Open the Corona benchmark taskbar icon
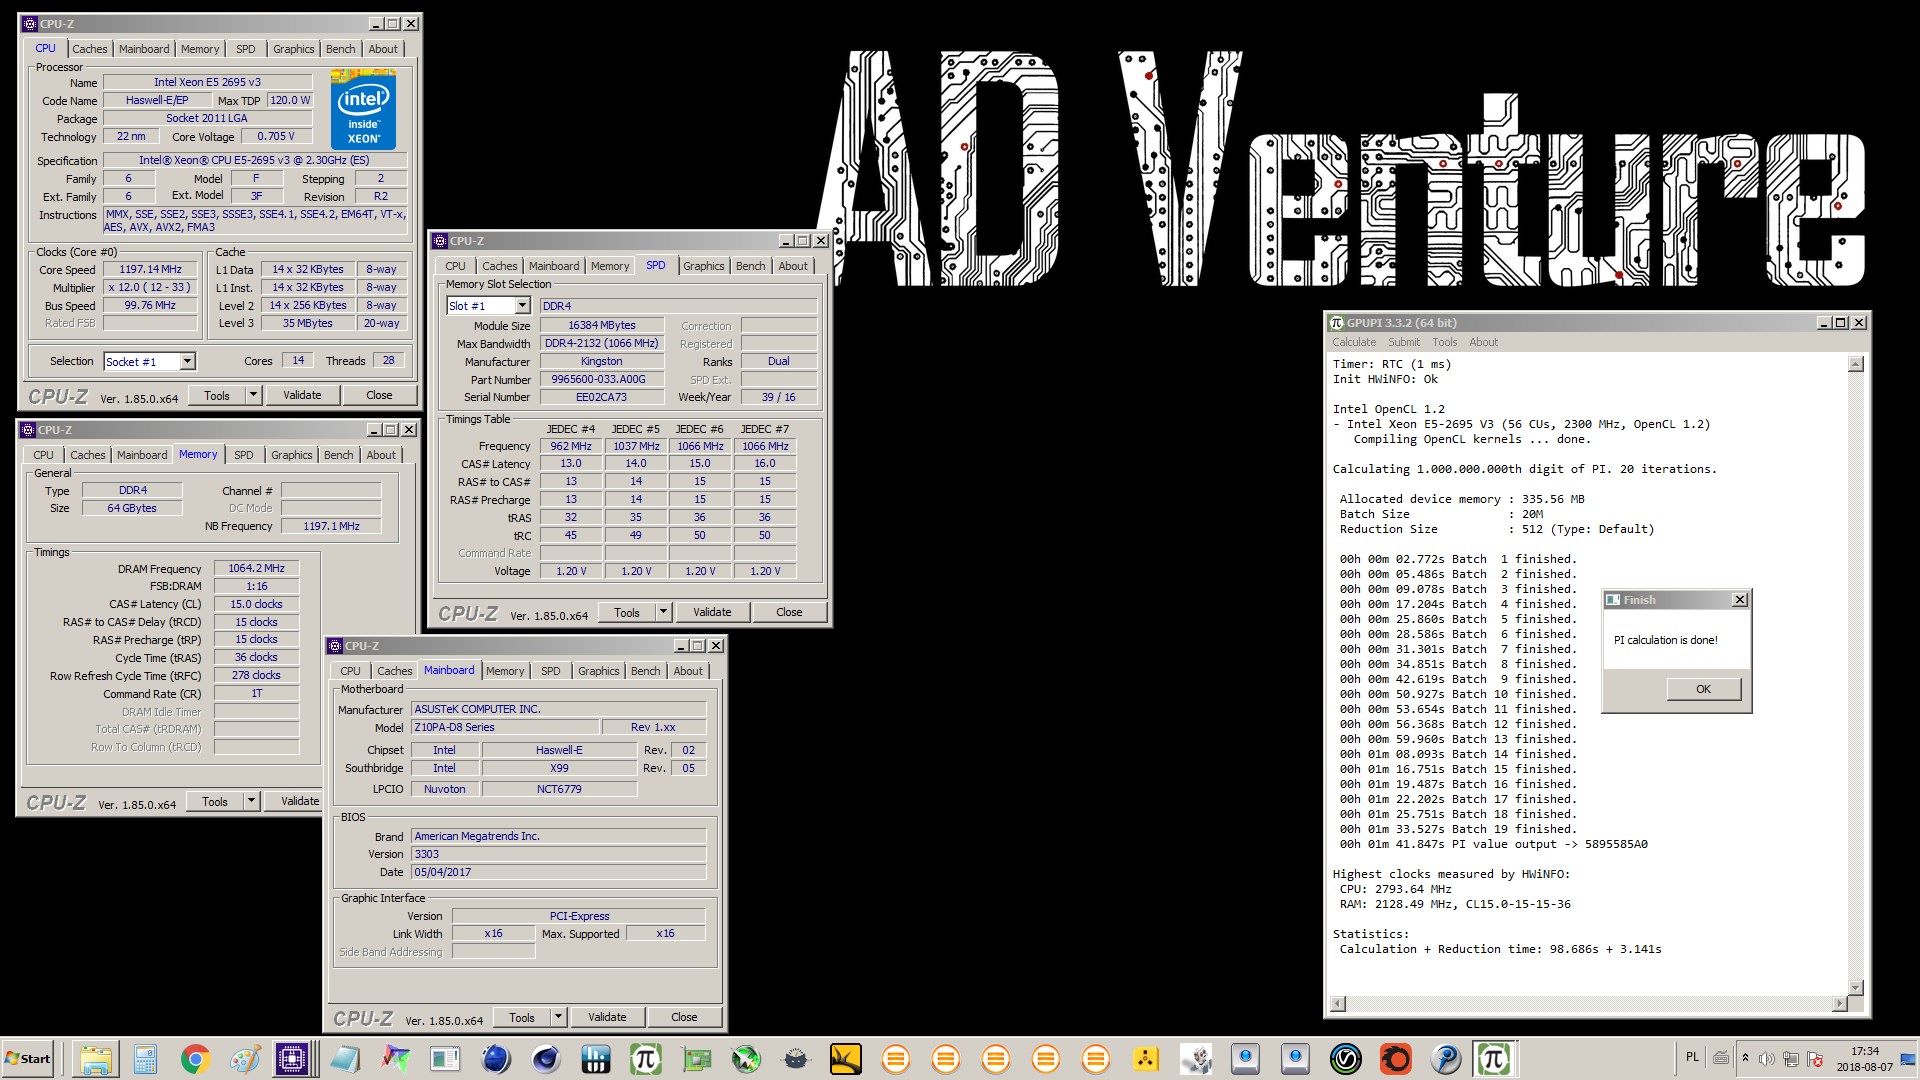 pyautogui.click(x=1395, y=1058)
